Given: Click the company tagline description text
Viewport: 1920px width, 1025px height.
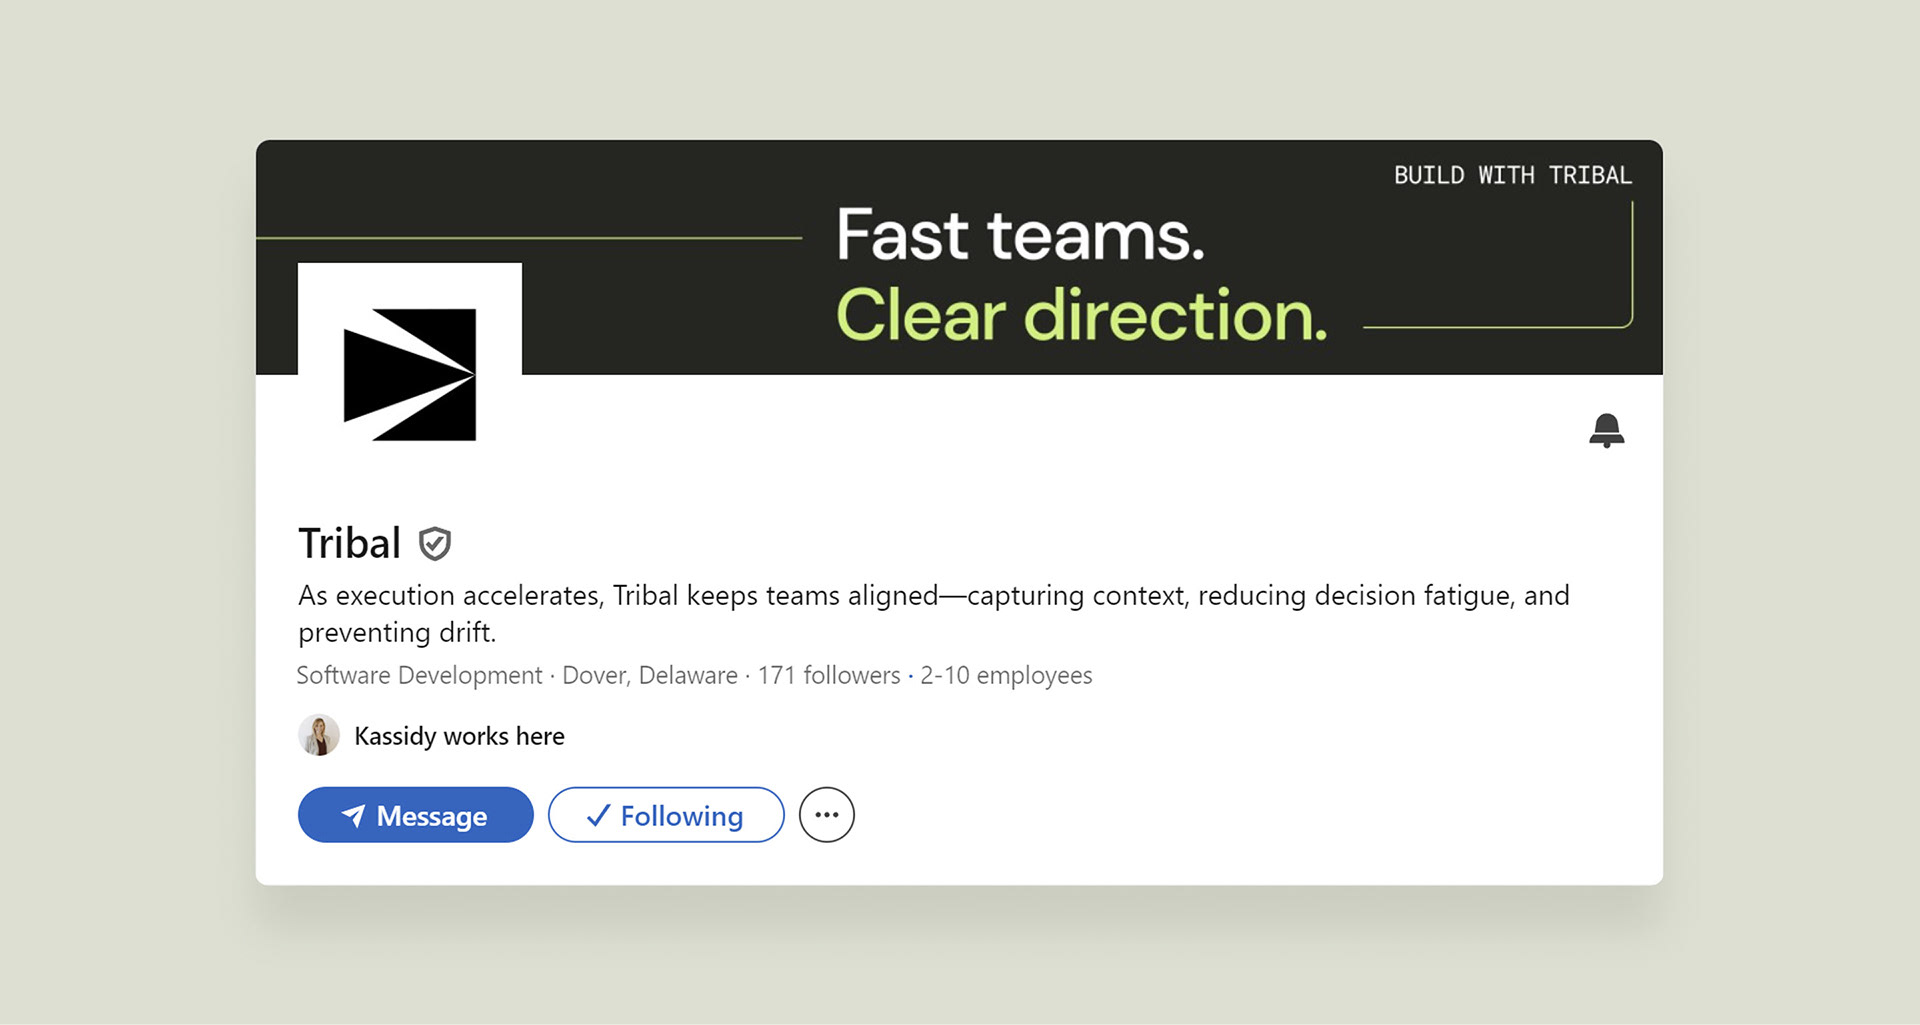Looking at the screenshot, I should click(x=934, y=614).
